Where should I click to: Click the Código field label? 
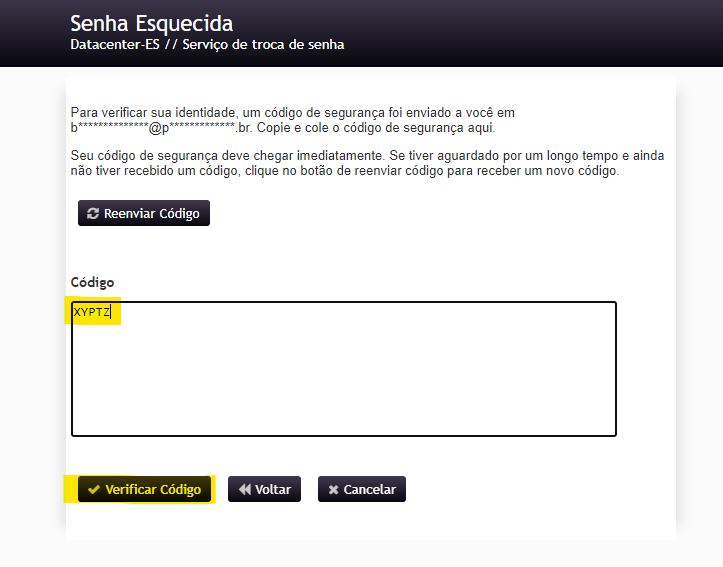click(x=92, y=283)
